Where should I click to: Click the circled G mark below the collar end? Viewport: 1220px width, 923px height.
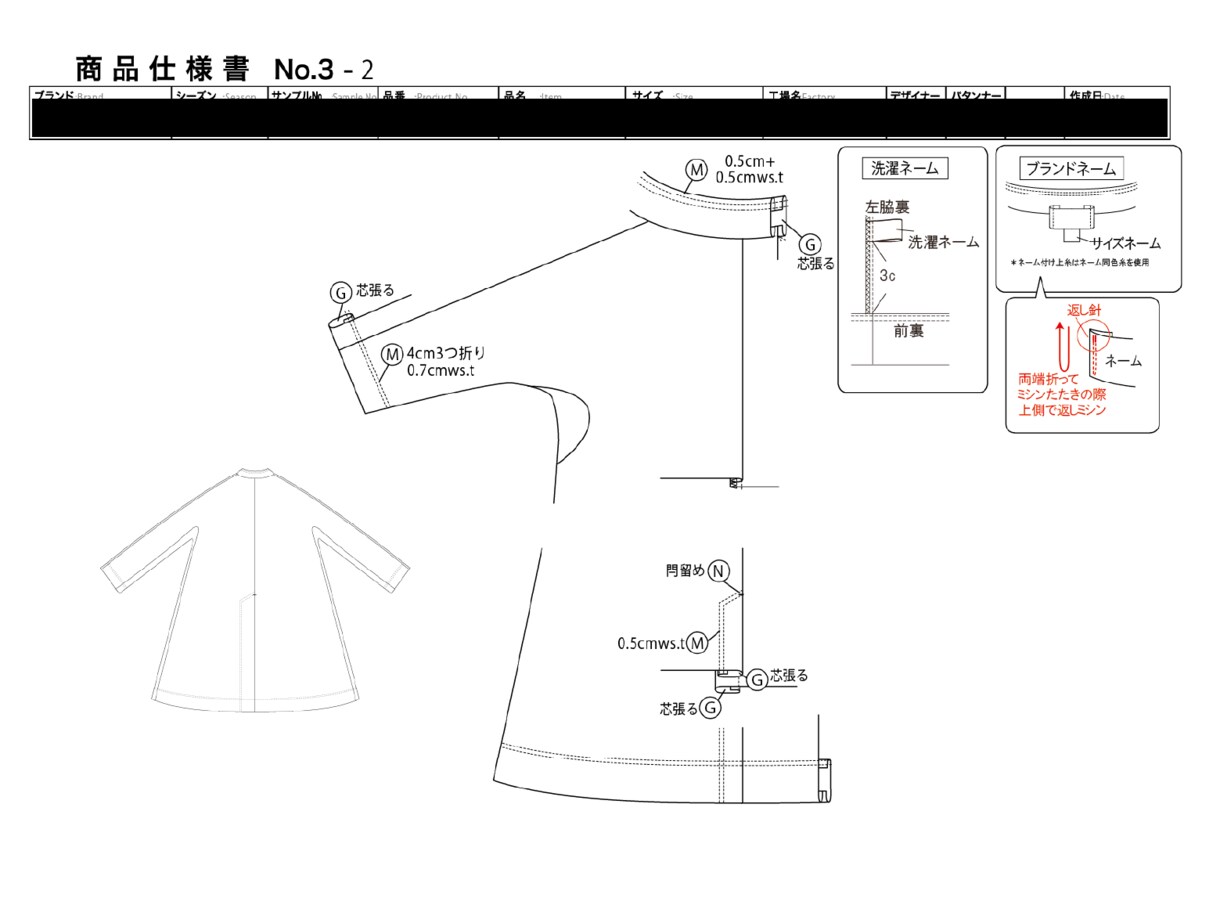pyautogui.click(x=811, y=243)
